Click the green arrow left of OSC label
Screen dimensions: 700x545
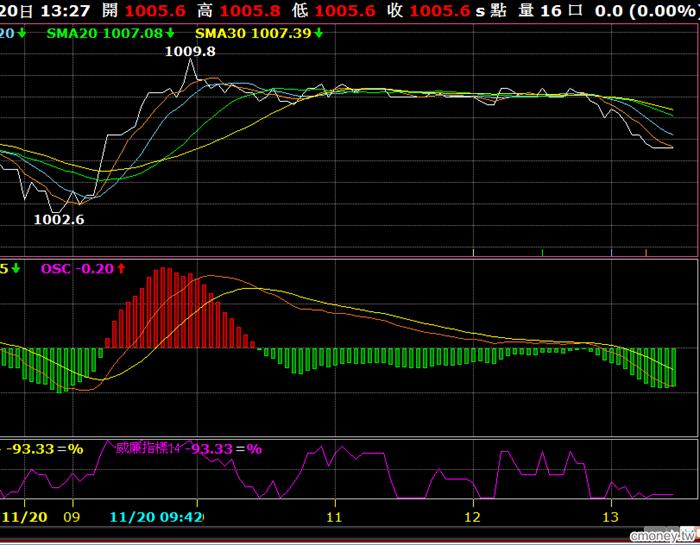[x=16, y=268]
